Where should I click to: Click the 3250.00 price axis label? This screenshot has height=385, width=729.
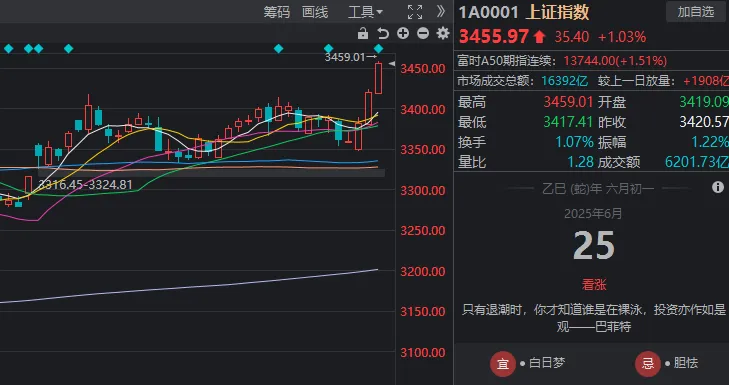click(x=423, y=231)
